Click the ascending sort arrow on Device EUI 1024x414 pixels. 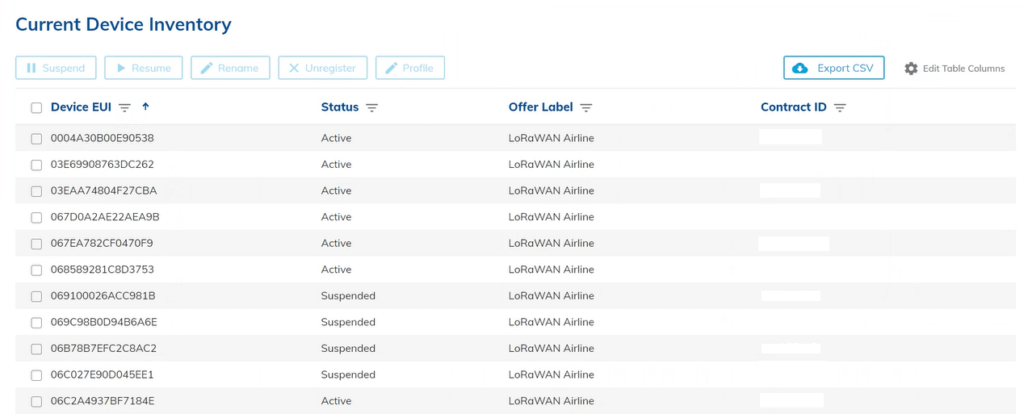(x=145, y=106)
